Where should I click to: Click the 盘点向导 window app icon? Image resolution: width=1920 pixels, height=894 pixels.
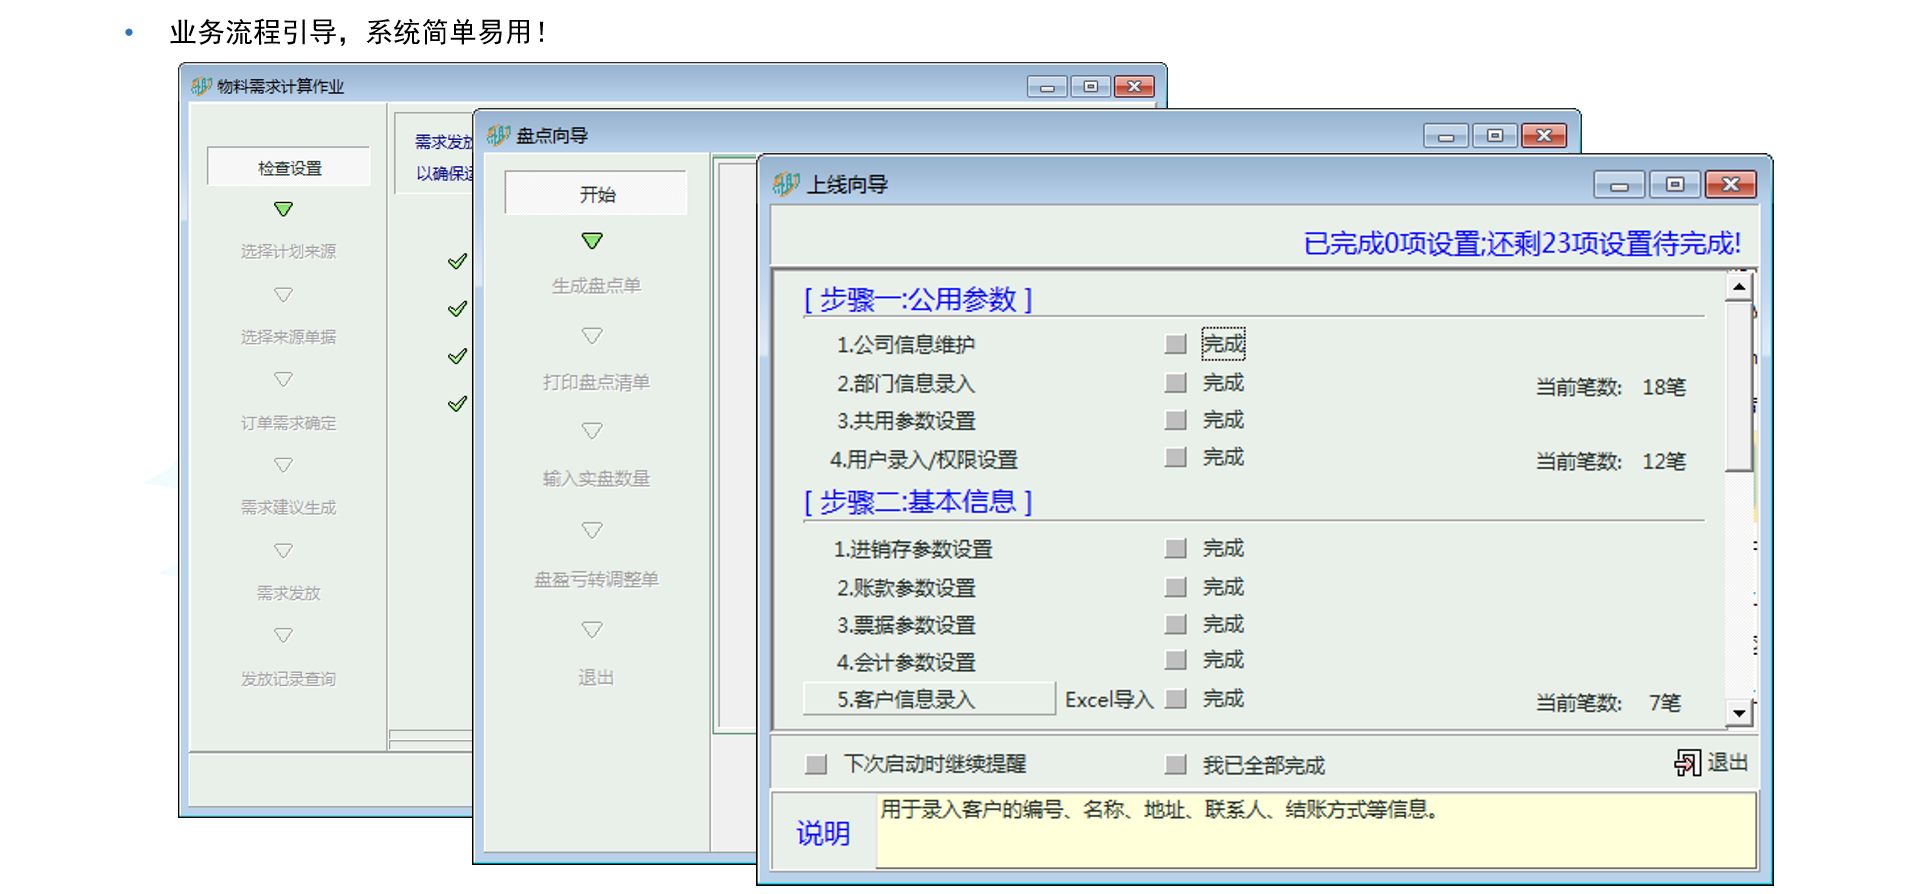[x=498, y=135]
